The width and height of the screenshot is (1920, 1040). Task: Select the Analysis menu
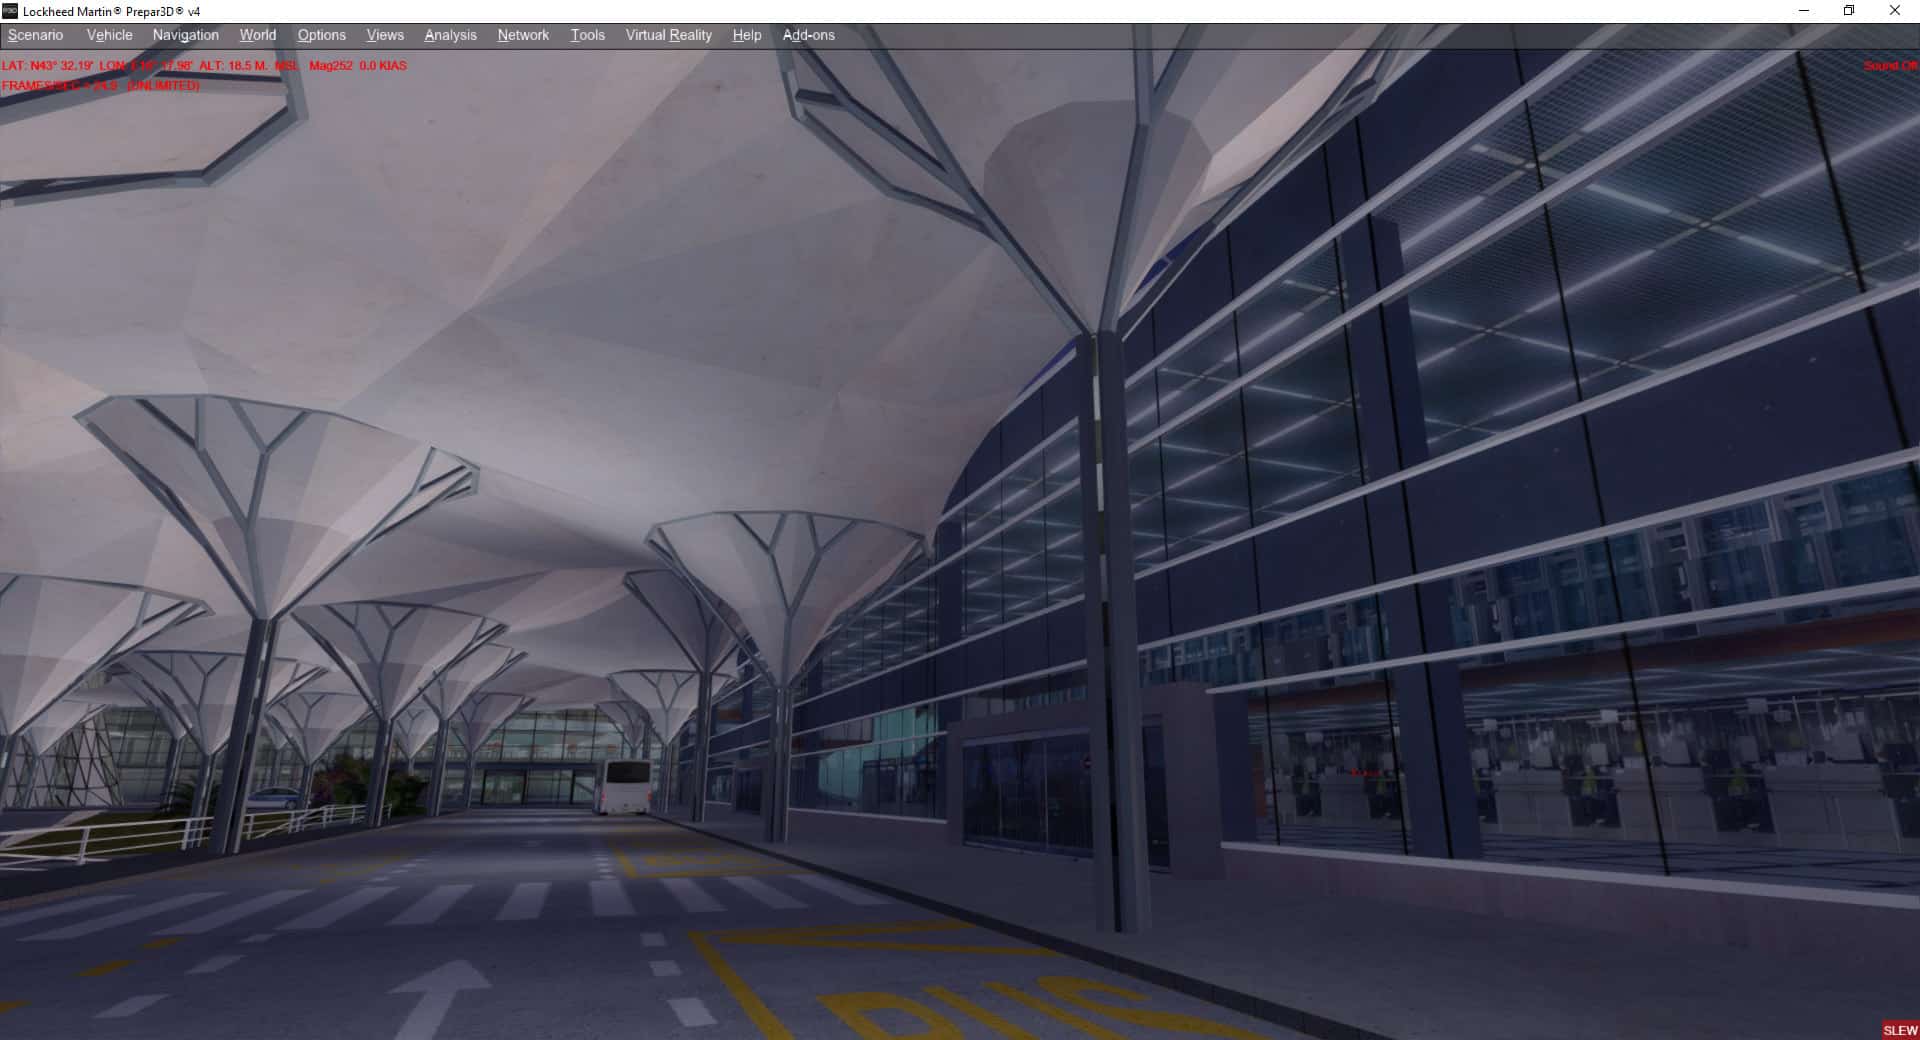(450, 35)
